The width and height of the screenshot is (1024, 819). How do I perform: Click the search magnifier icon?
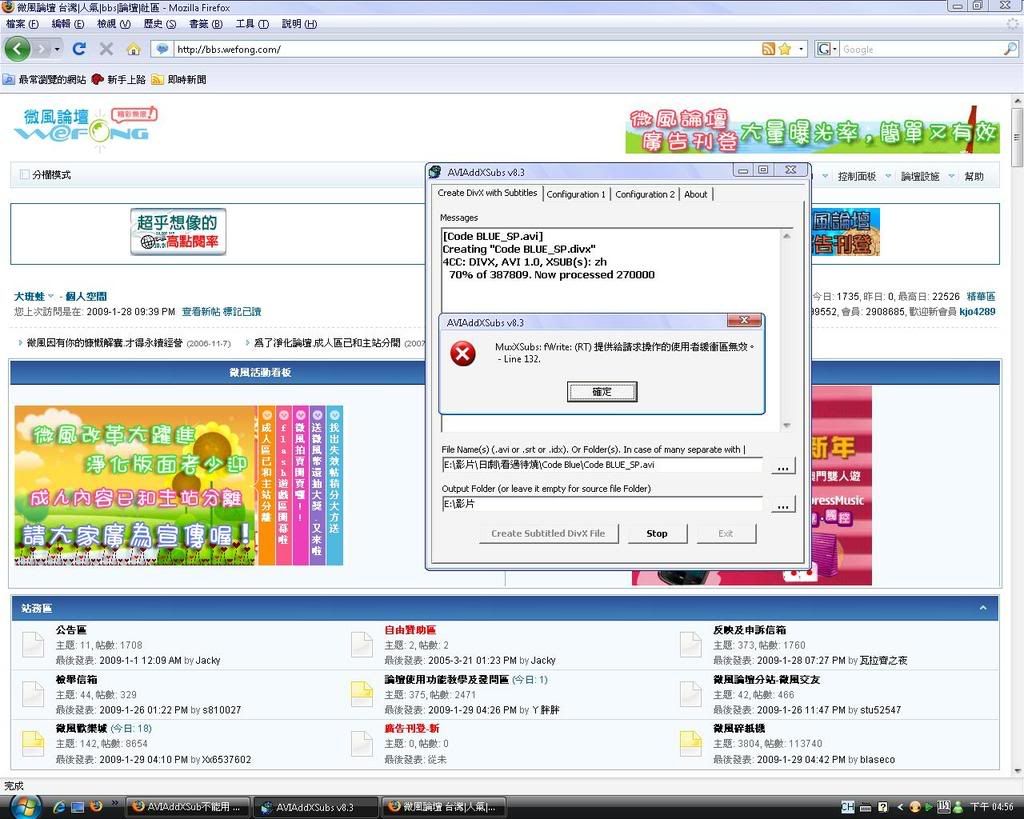click(1010, 49)
